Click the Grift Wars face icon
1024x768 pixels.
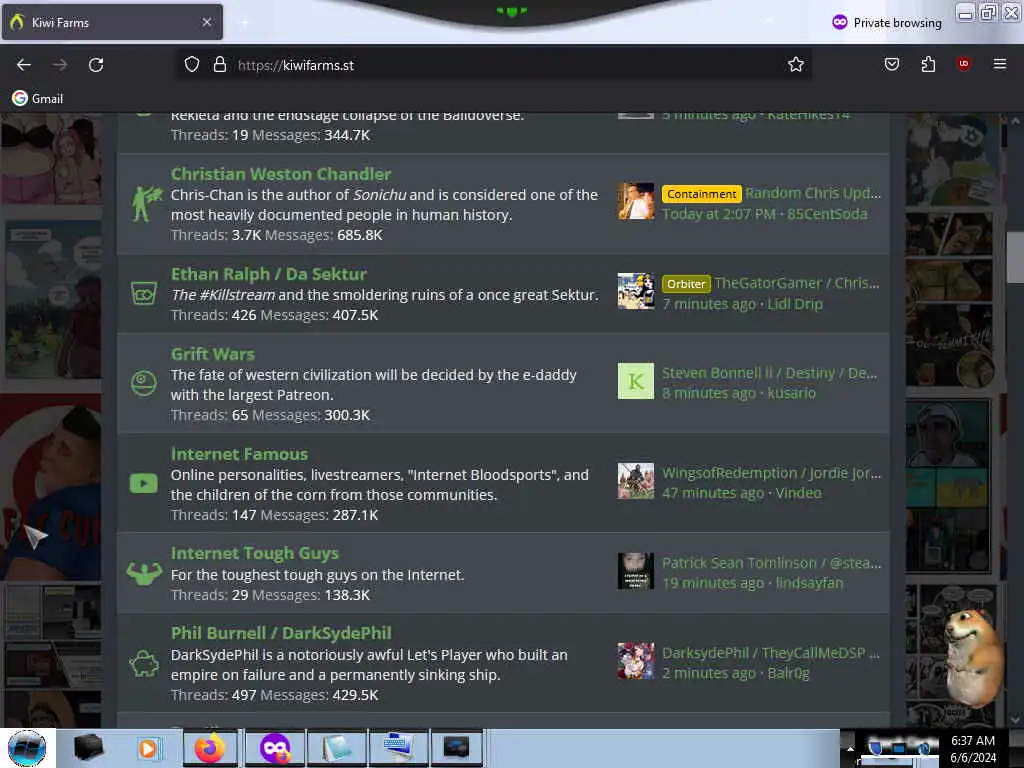pyautogui.click(x=144, y=383)
